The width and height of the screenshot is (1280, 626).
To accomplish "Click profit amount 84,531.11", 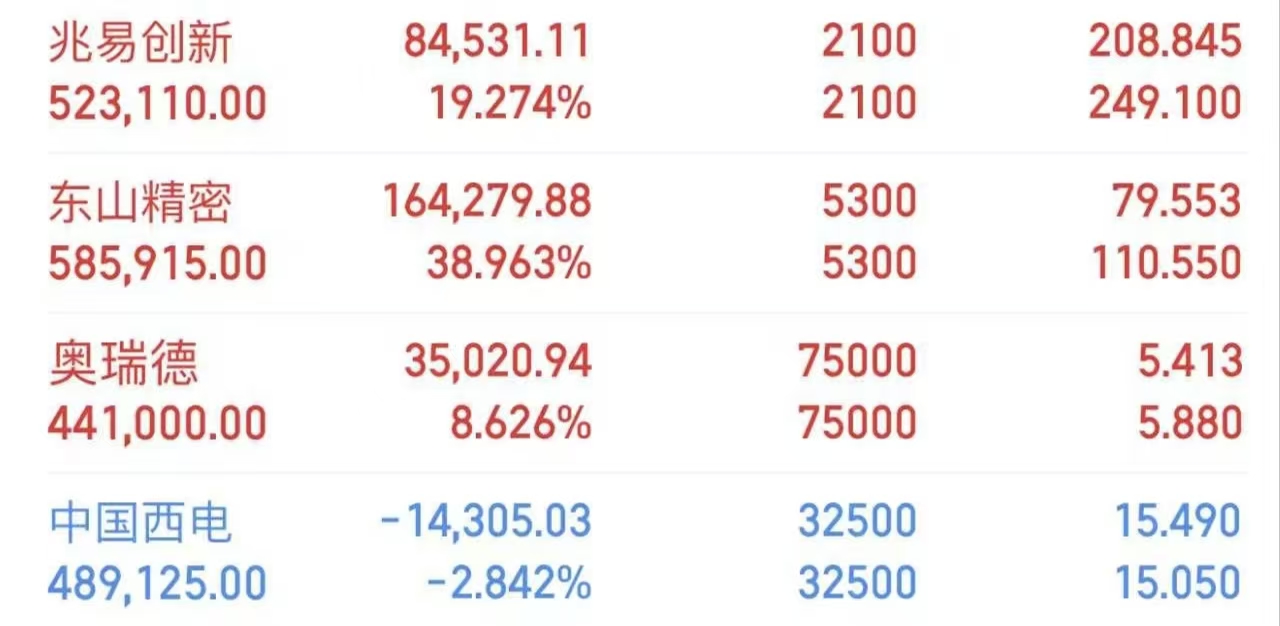I will 497,43.
